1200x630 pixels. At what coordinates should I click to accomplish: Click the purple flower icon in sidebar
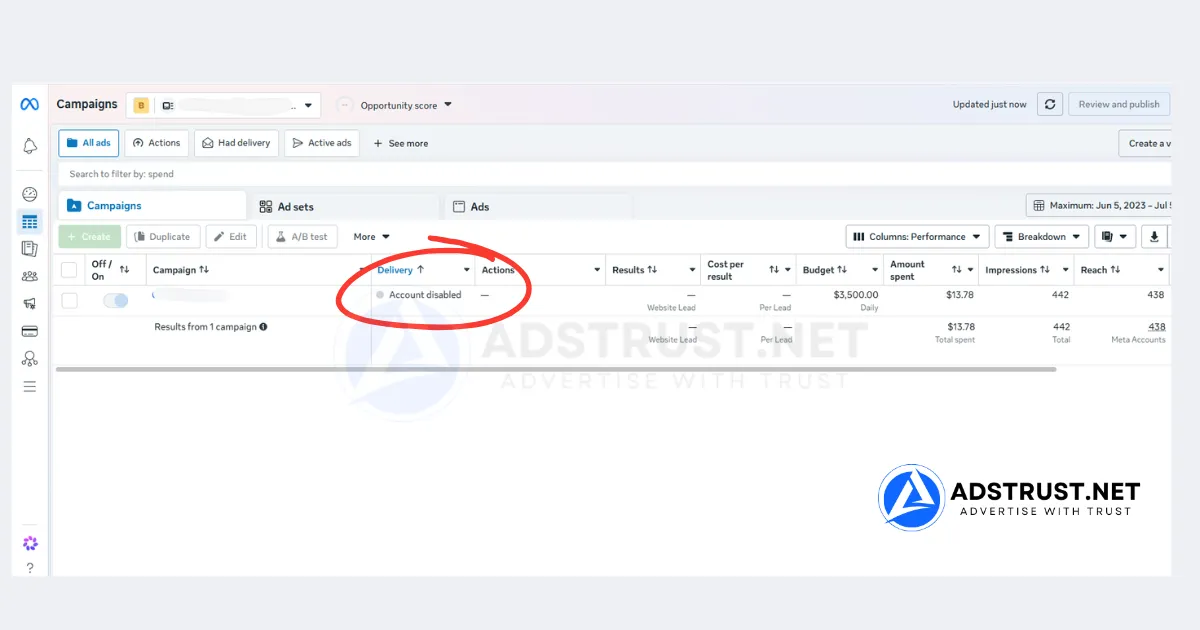coord(30,544)
